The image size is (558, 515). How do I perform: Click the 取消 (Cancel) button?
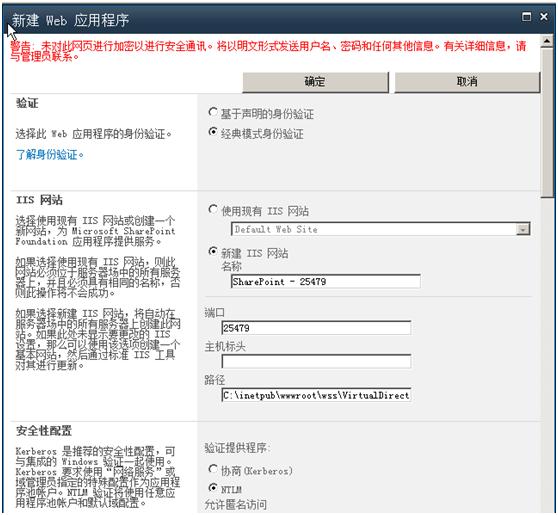(x=467, y=82)
